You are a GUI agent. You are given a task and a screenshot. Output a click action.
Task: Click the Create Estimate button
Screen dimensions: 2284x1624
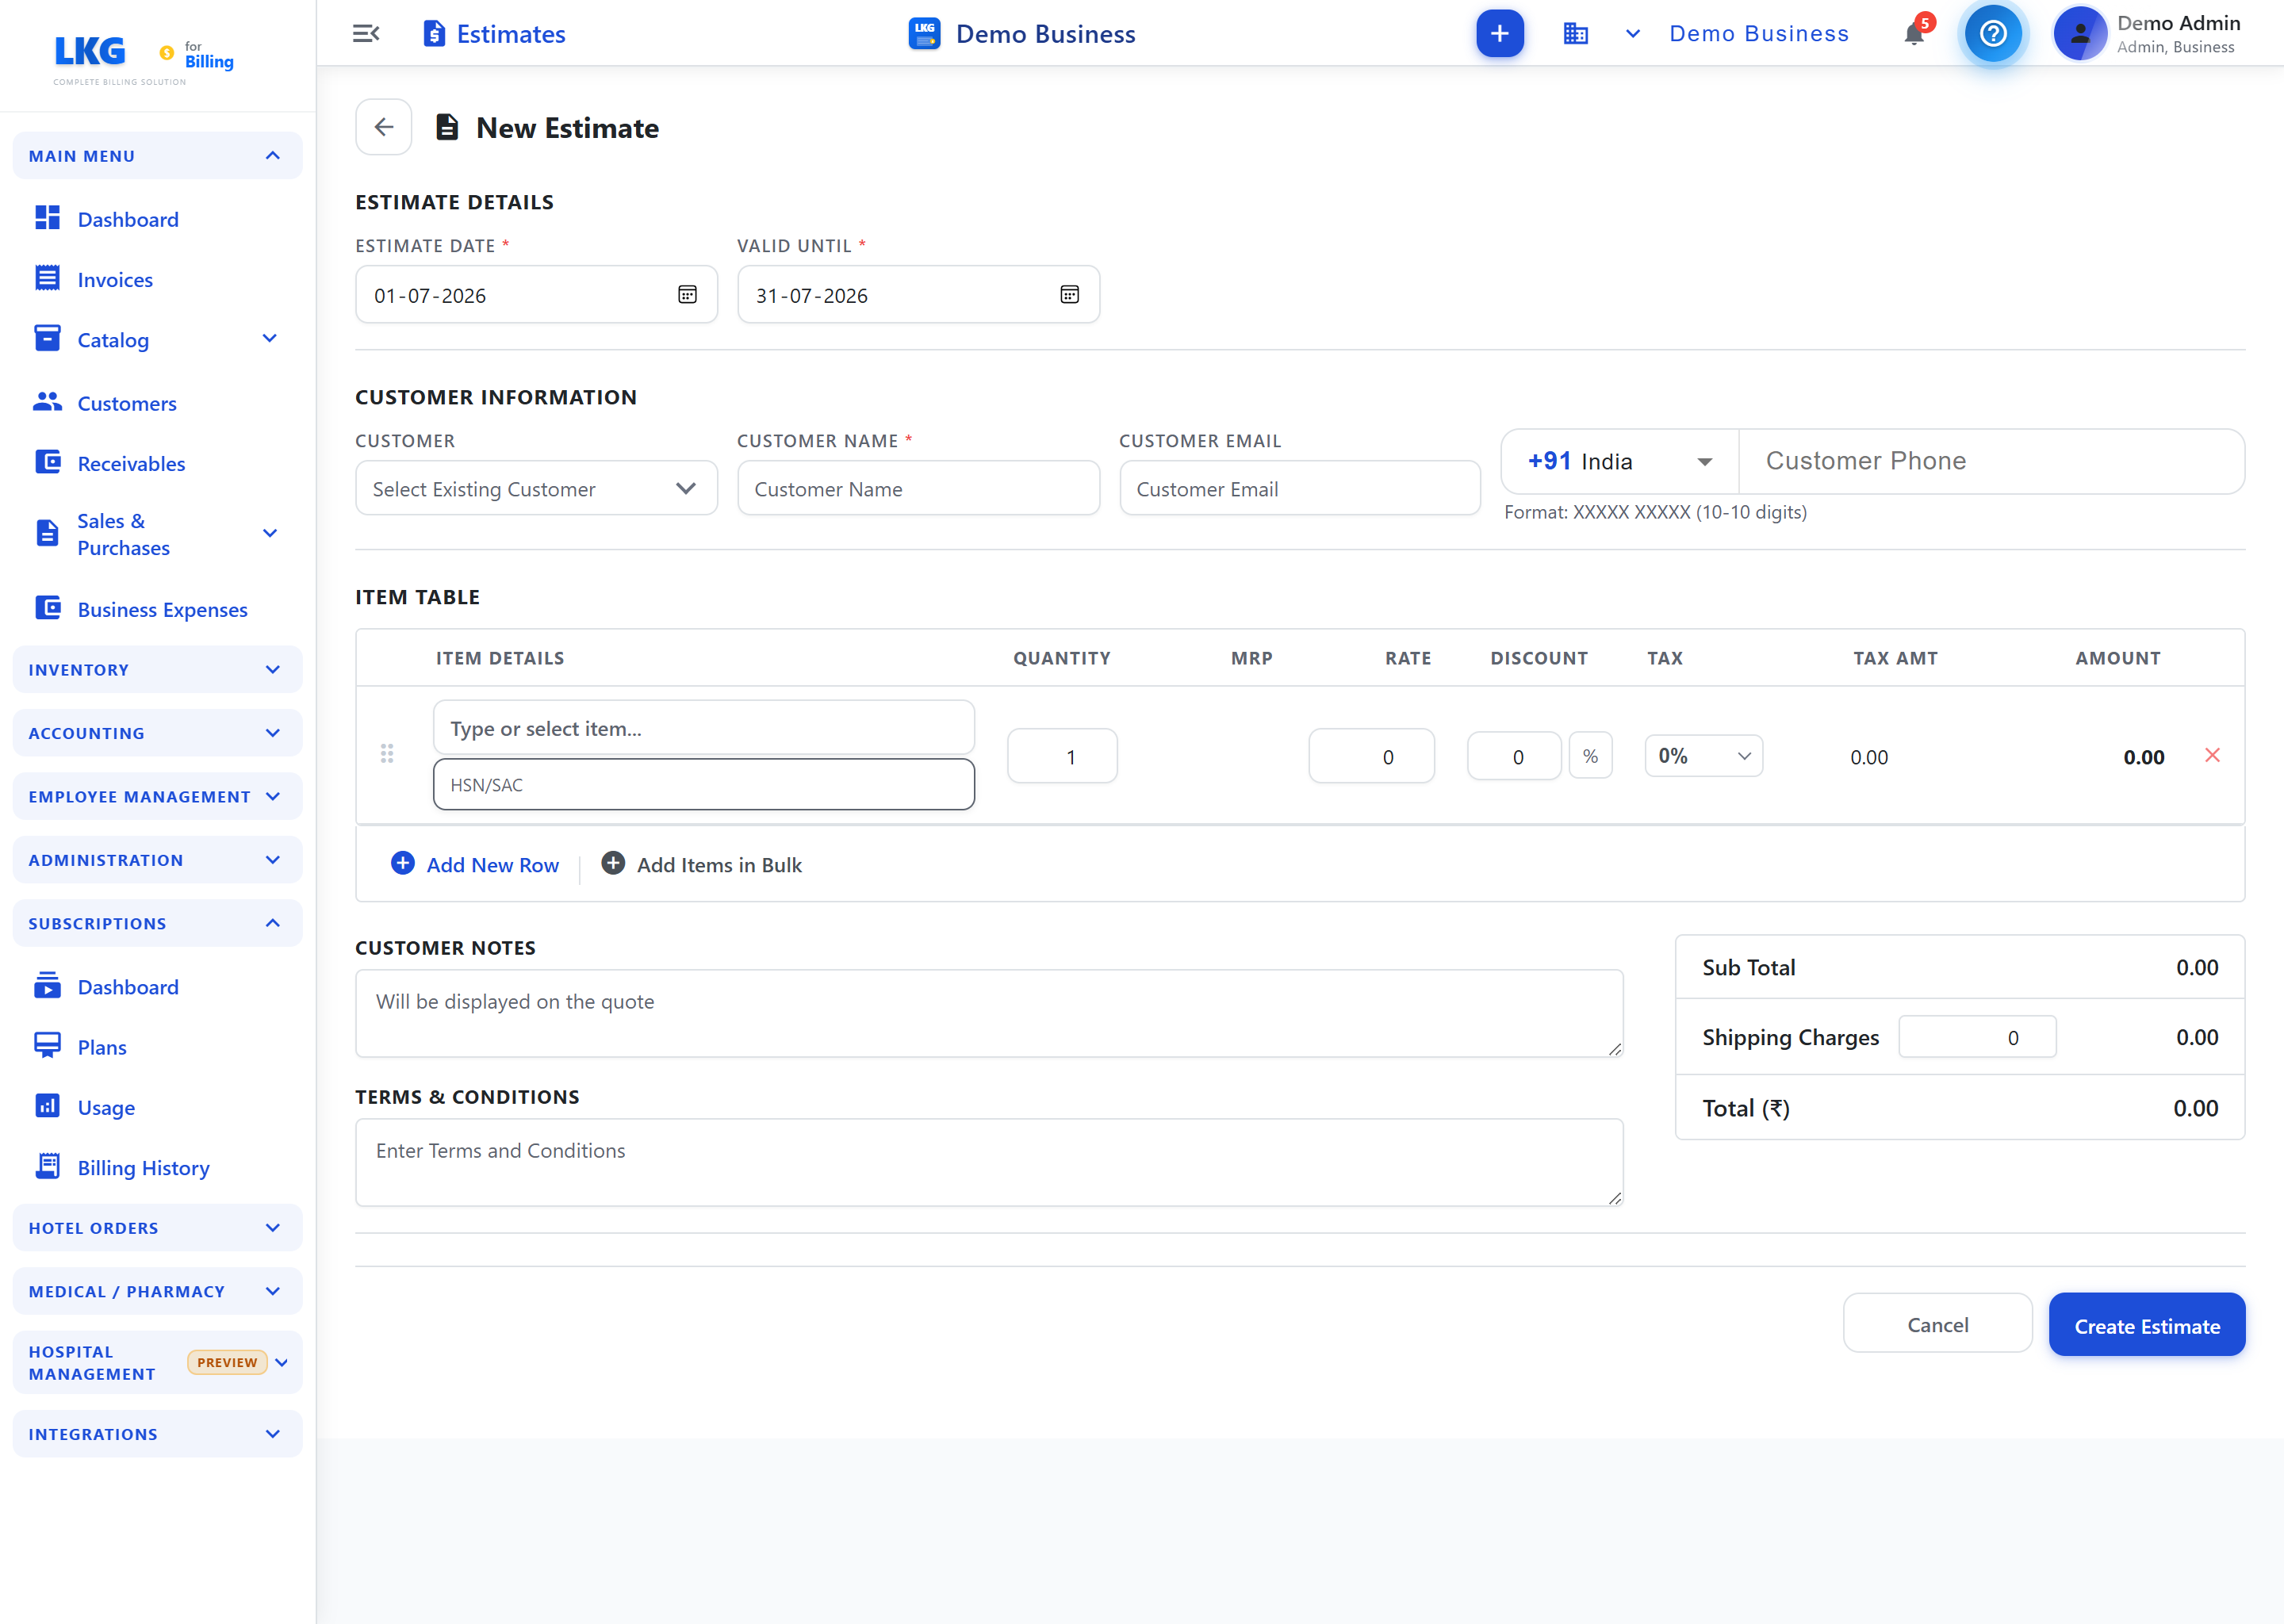[x=2146, y=1325]
